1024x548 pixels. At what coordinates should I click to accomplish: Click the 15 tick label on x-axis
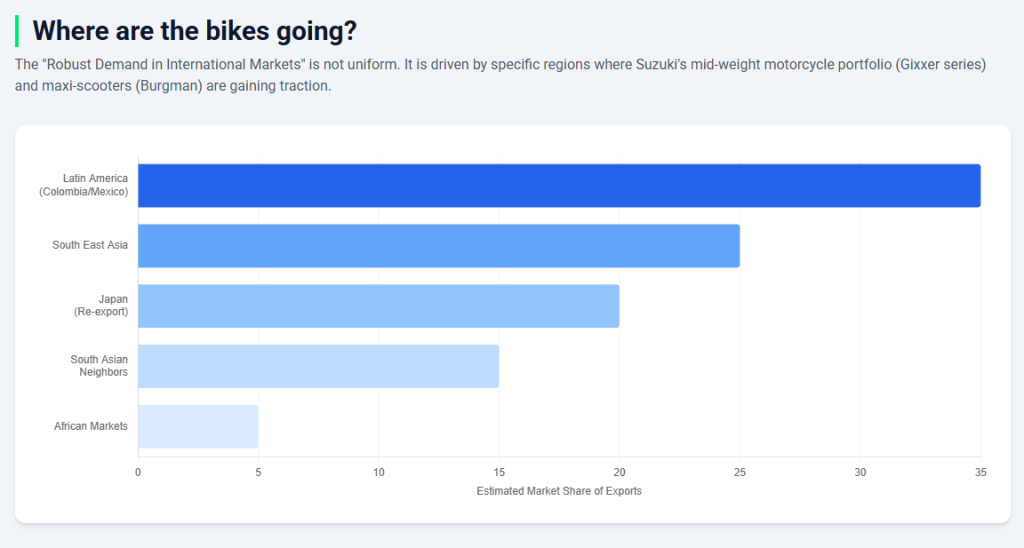[499, 472]
